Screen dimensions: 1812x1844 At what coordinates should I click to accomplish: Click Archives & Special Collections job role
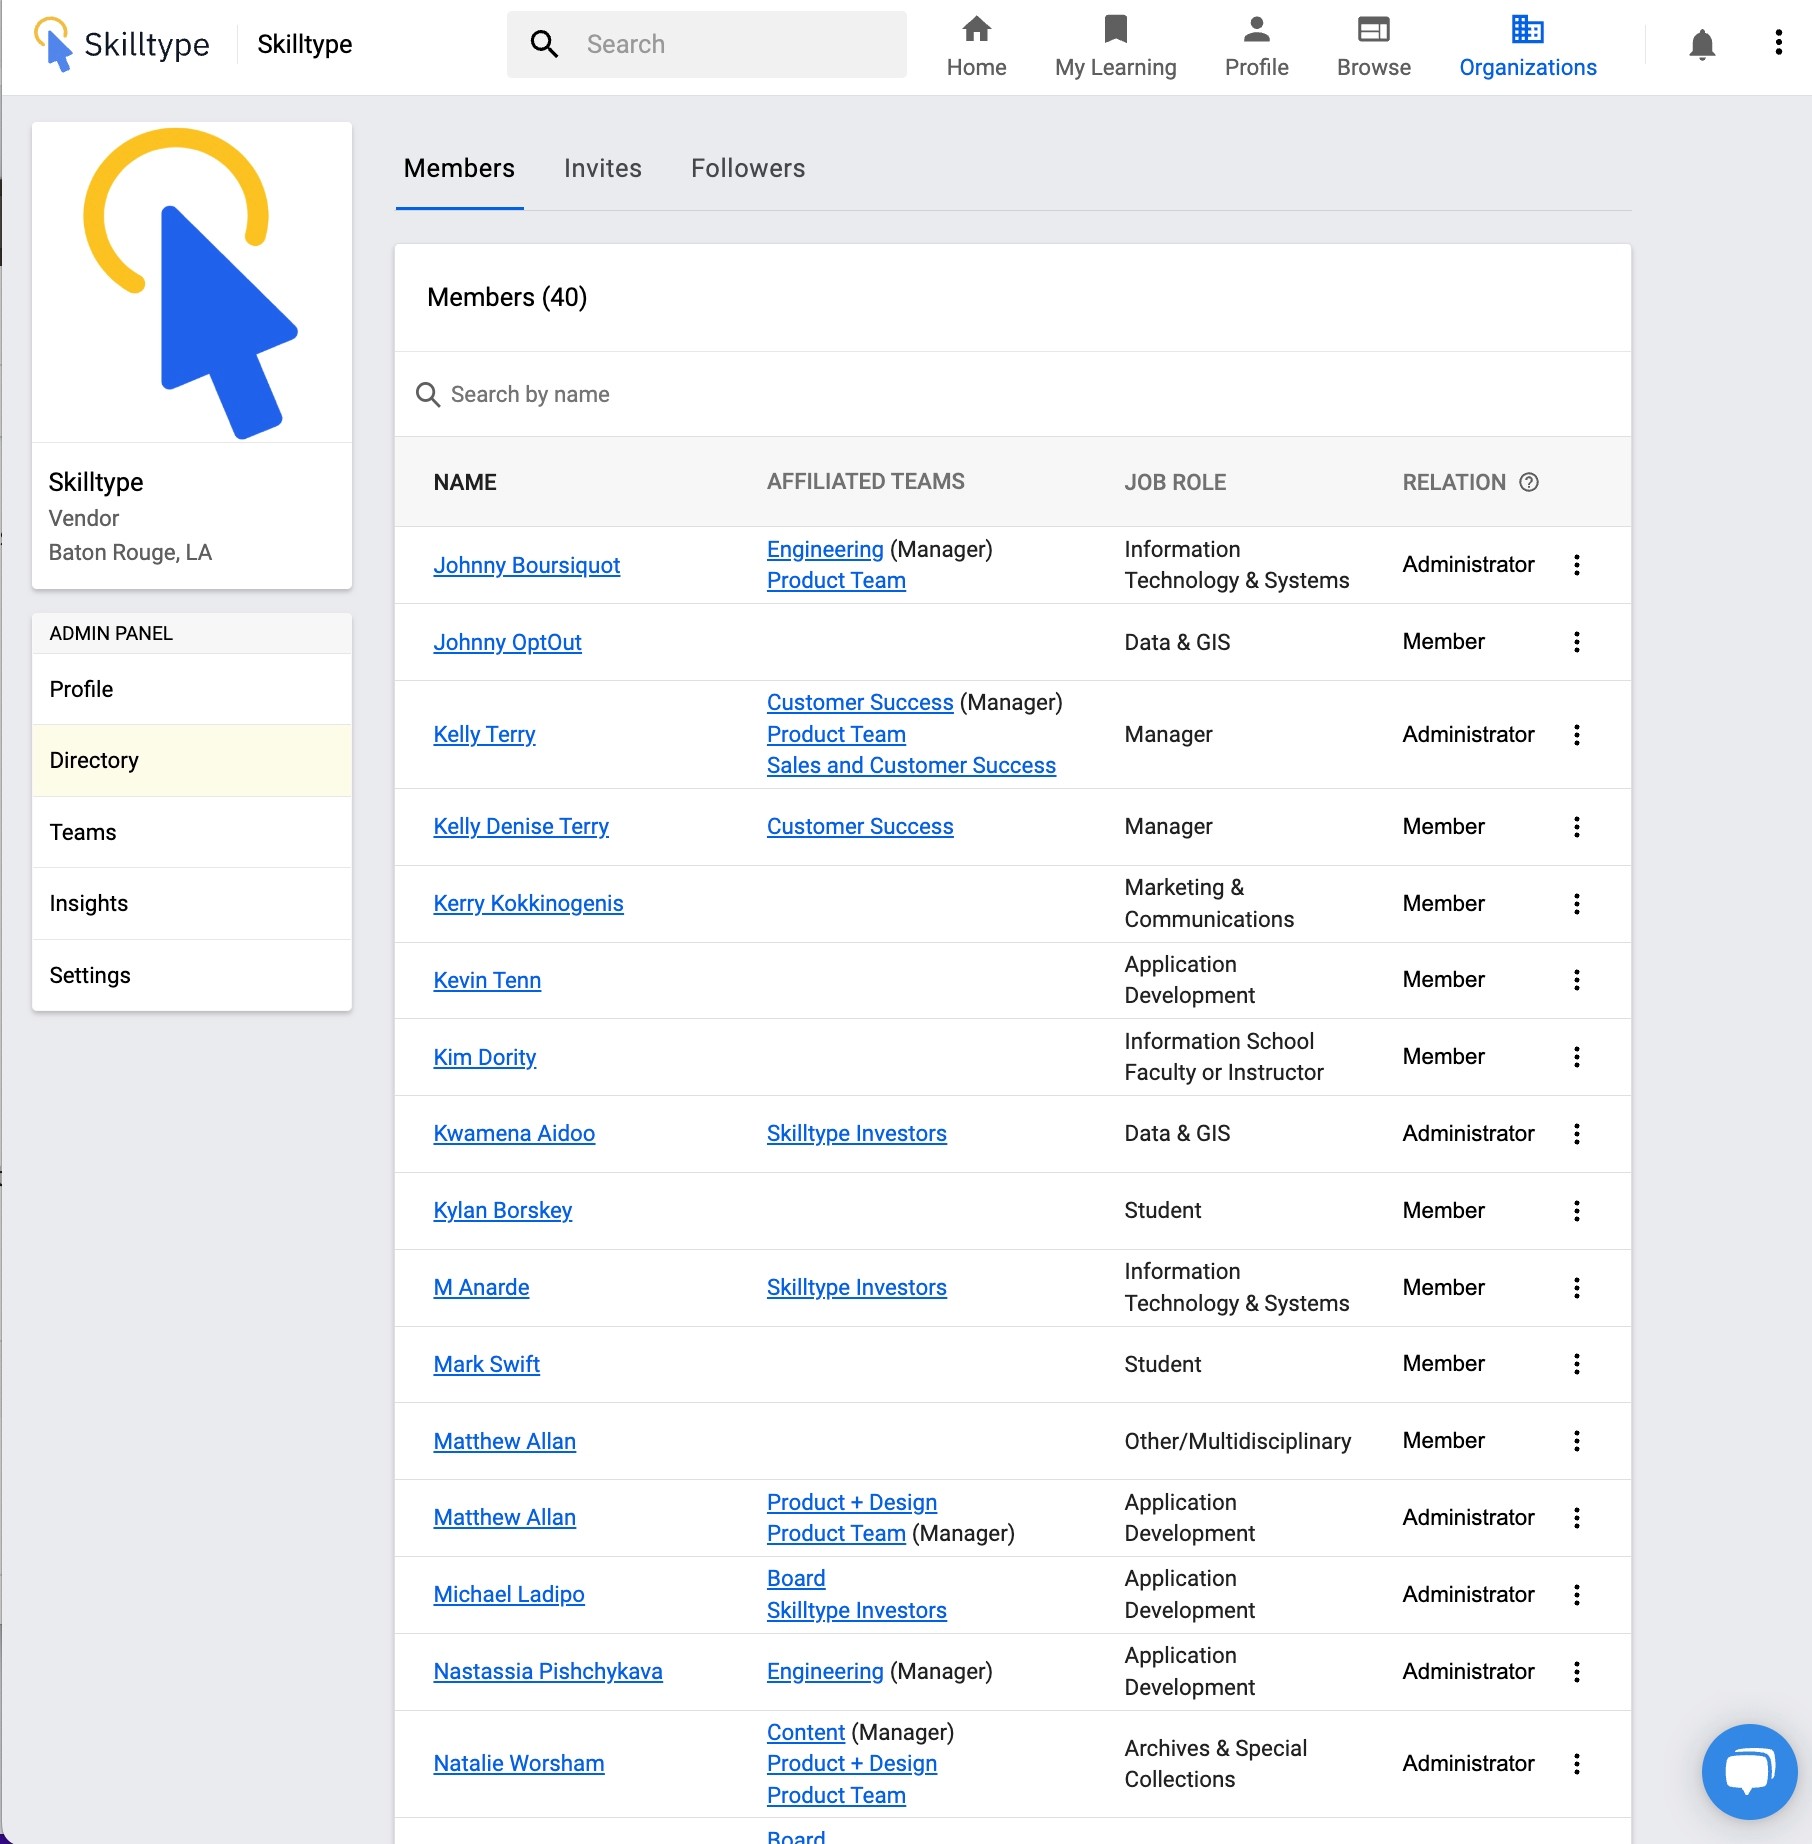pyautogui.click(x=1215, y=1763)
